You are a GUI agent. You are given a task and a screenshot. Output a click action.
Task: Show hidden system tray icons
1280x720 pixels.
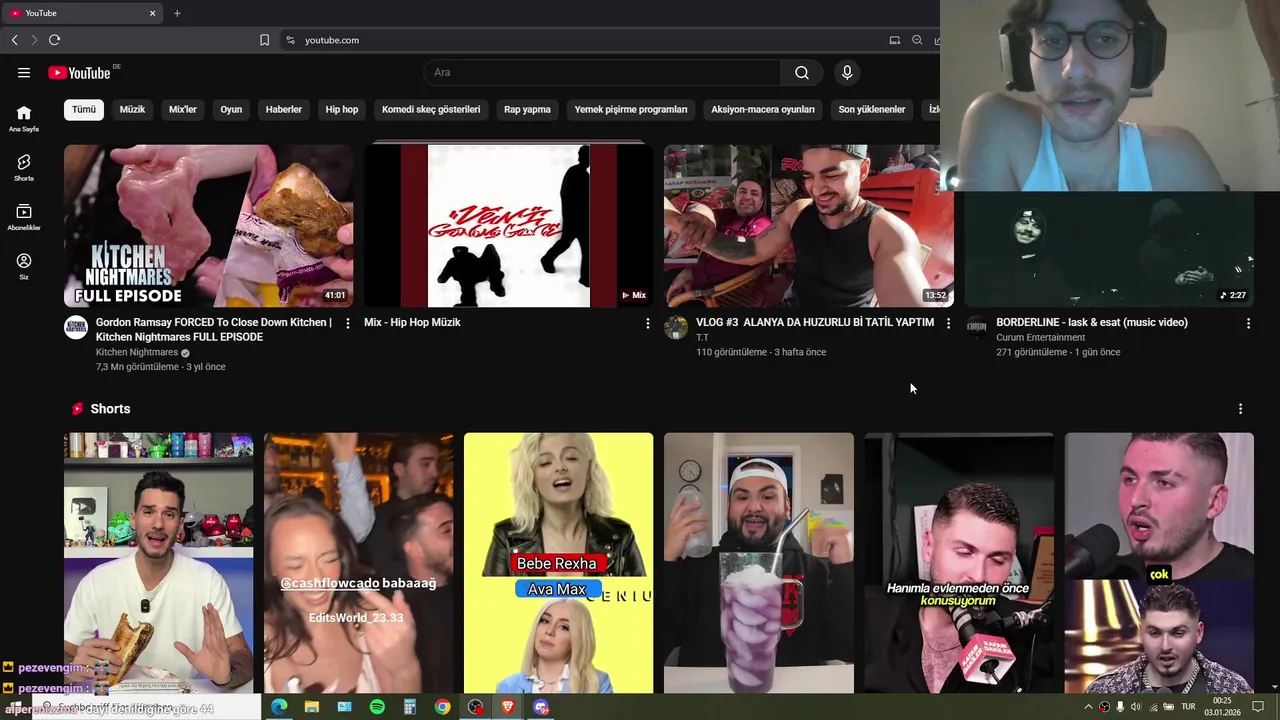point(1088,707)
